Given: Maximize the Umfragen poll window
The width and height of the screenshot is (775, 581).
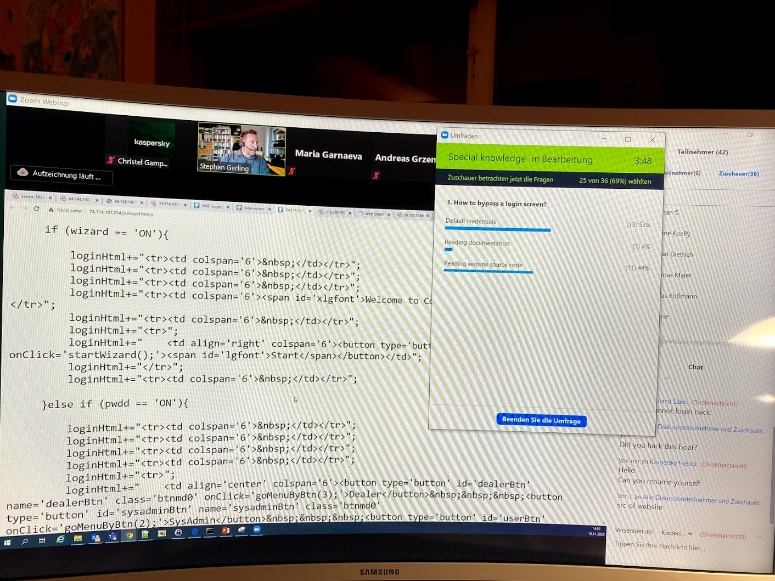Looking at the screenshot, I should tap(627, 139).
